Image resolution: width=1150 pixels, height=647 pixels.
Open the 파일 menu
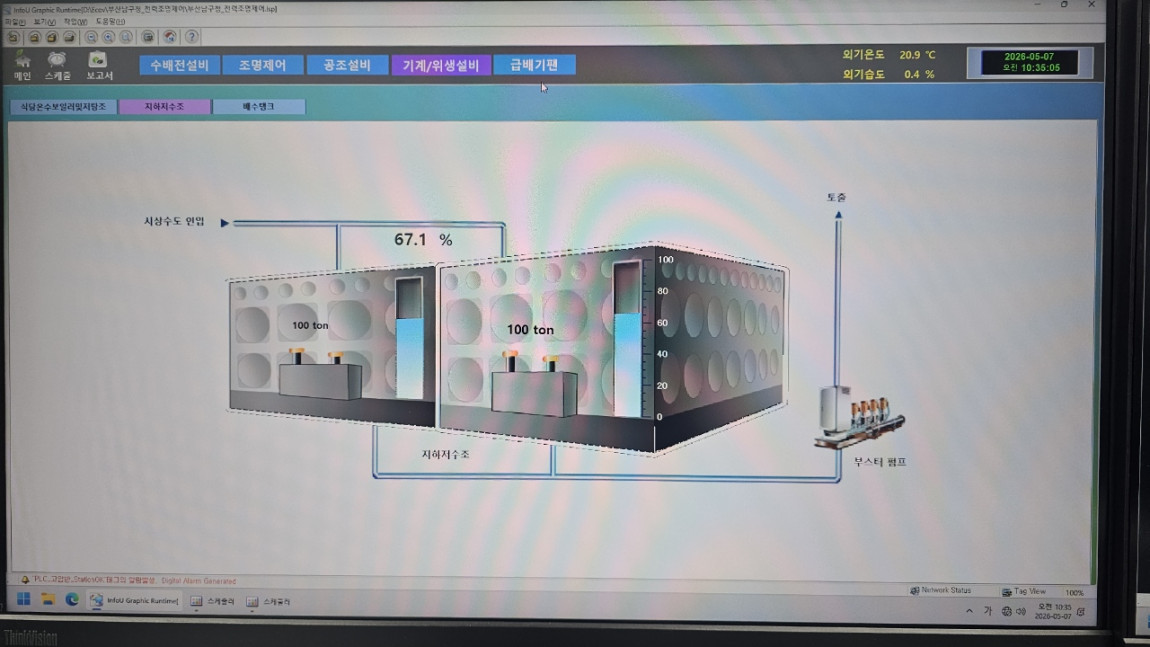(15, 22)
